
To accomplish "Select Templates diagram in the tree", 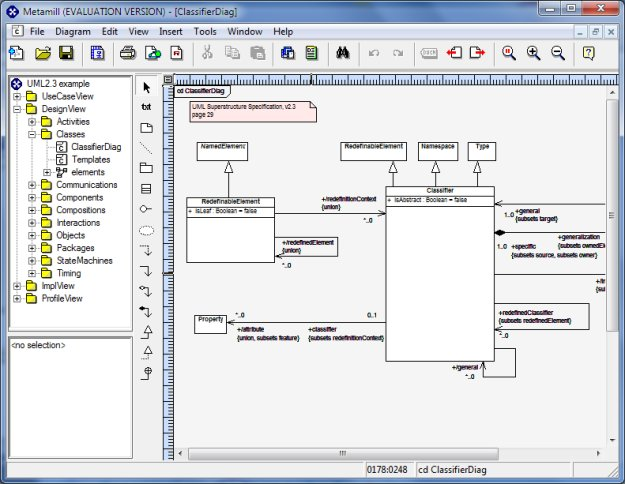I will (91, 159).
